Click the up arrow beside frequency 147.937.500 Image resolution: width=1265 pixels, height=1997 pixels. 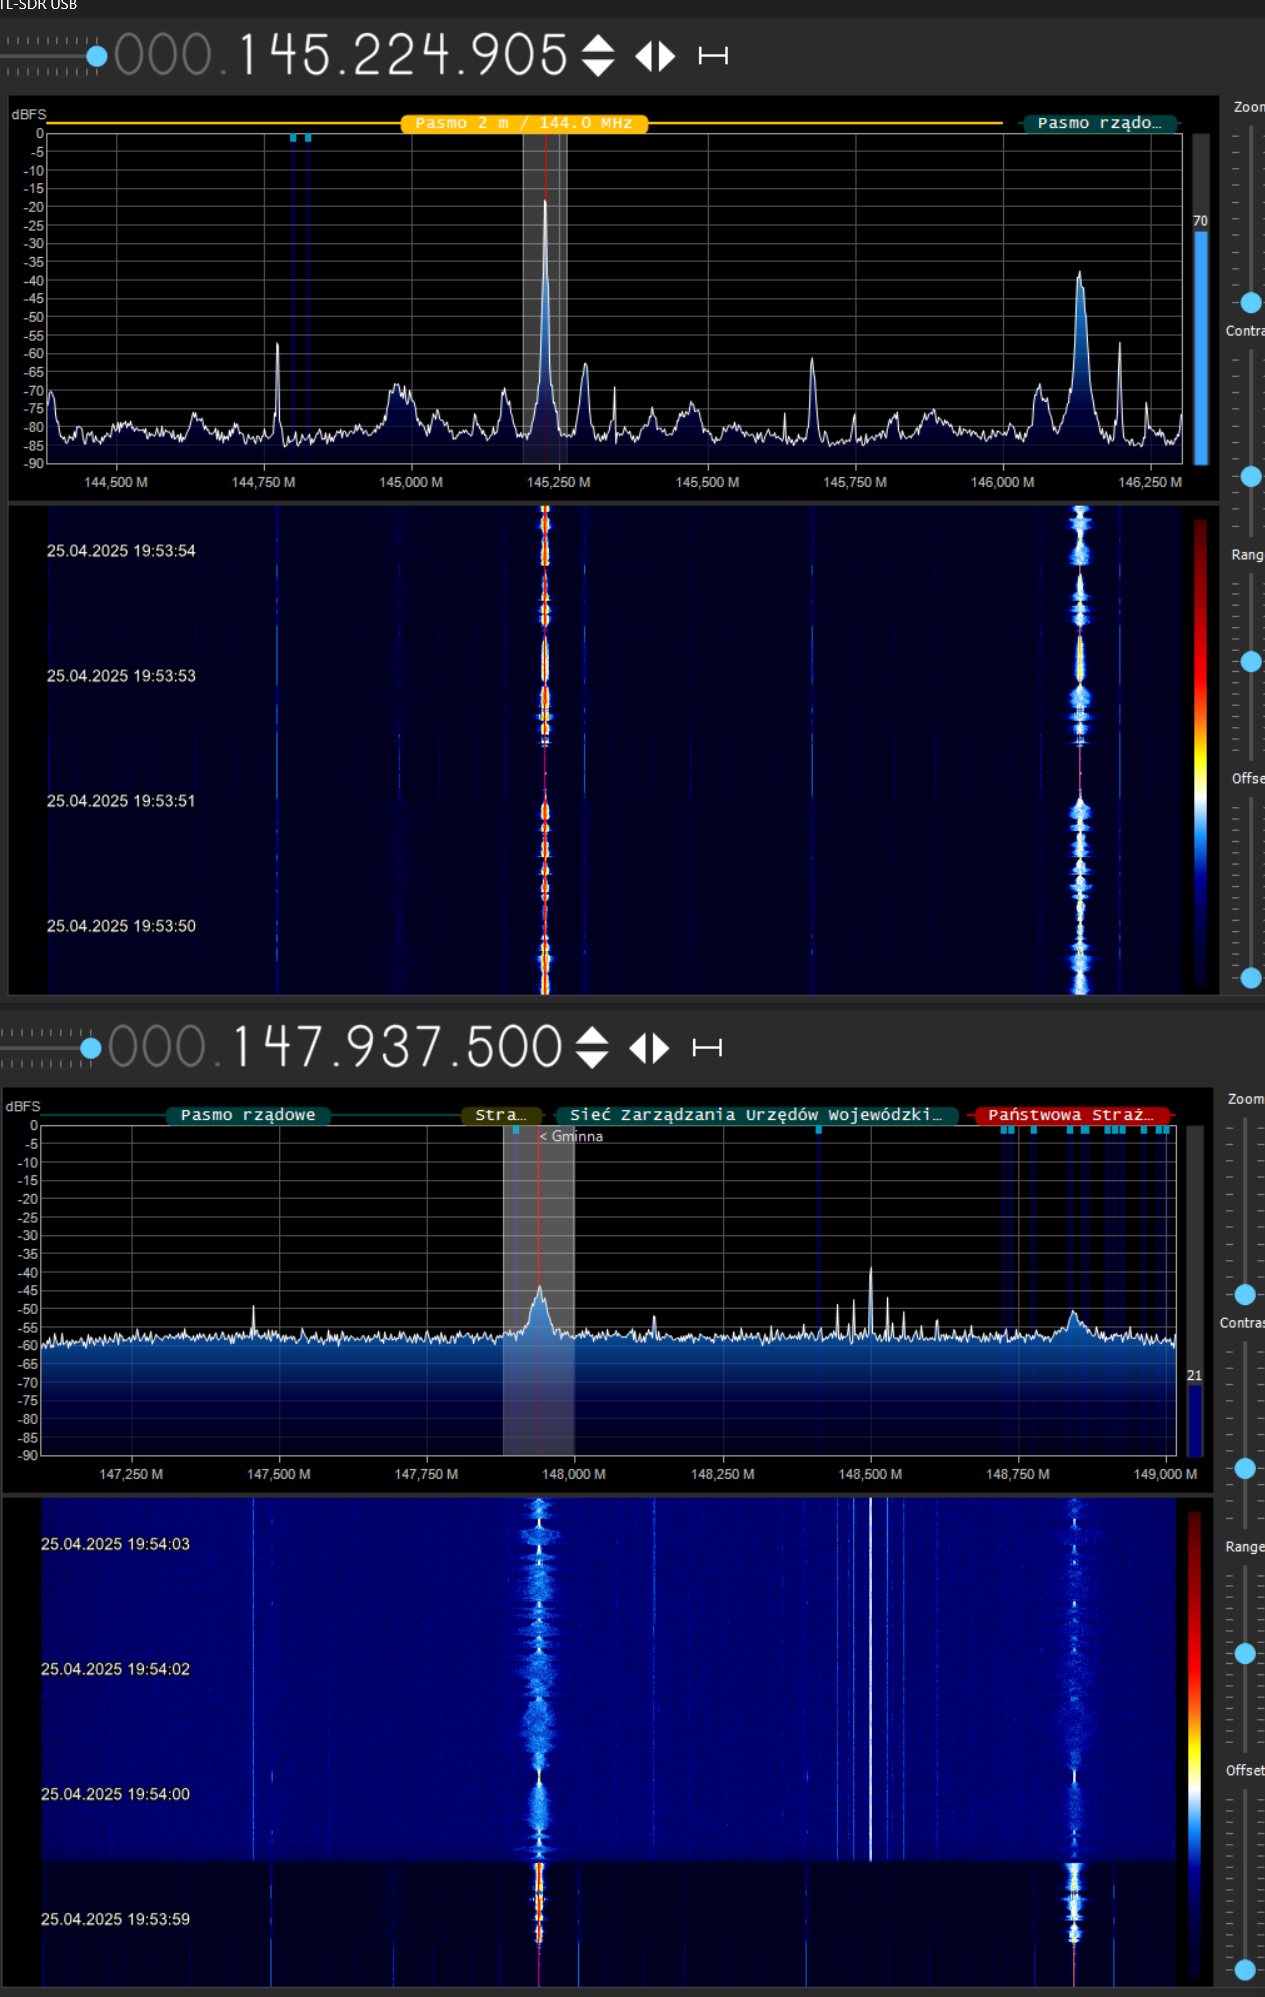point(592,1036)
